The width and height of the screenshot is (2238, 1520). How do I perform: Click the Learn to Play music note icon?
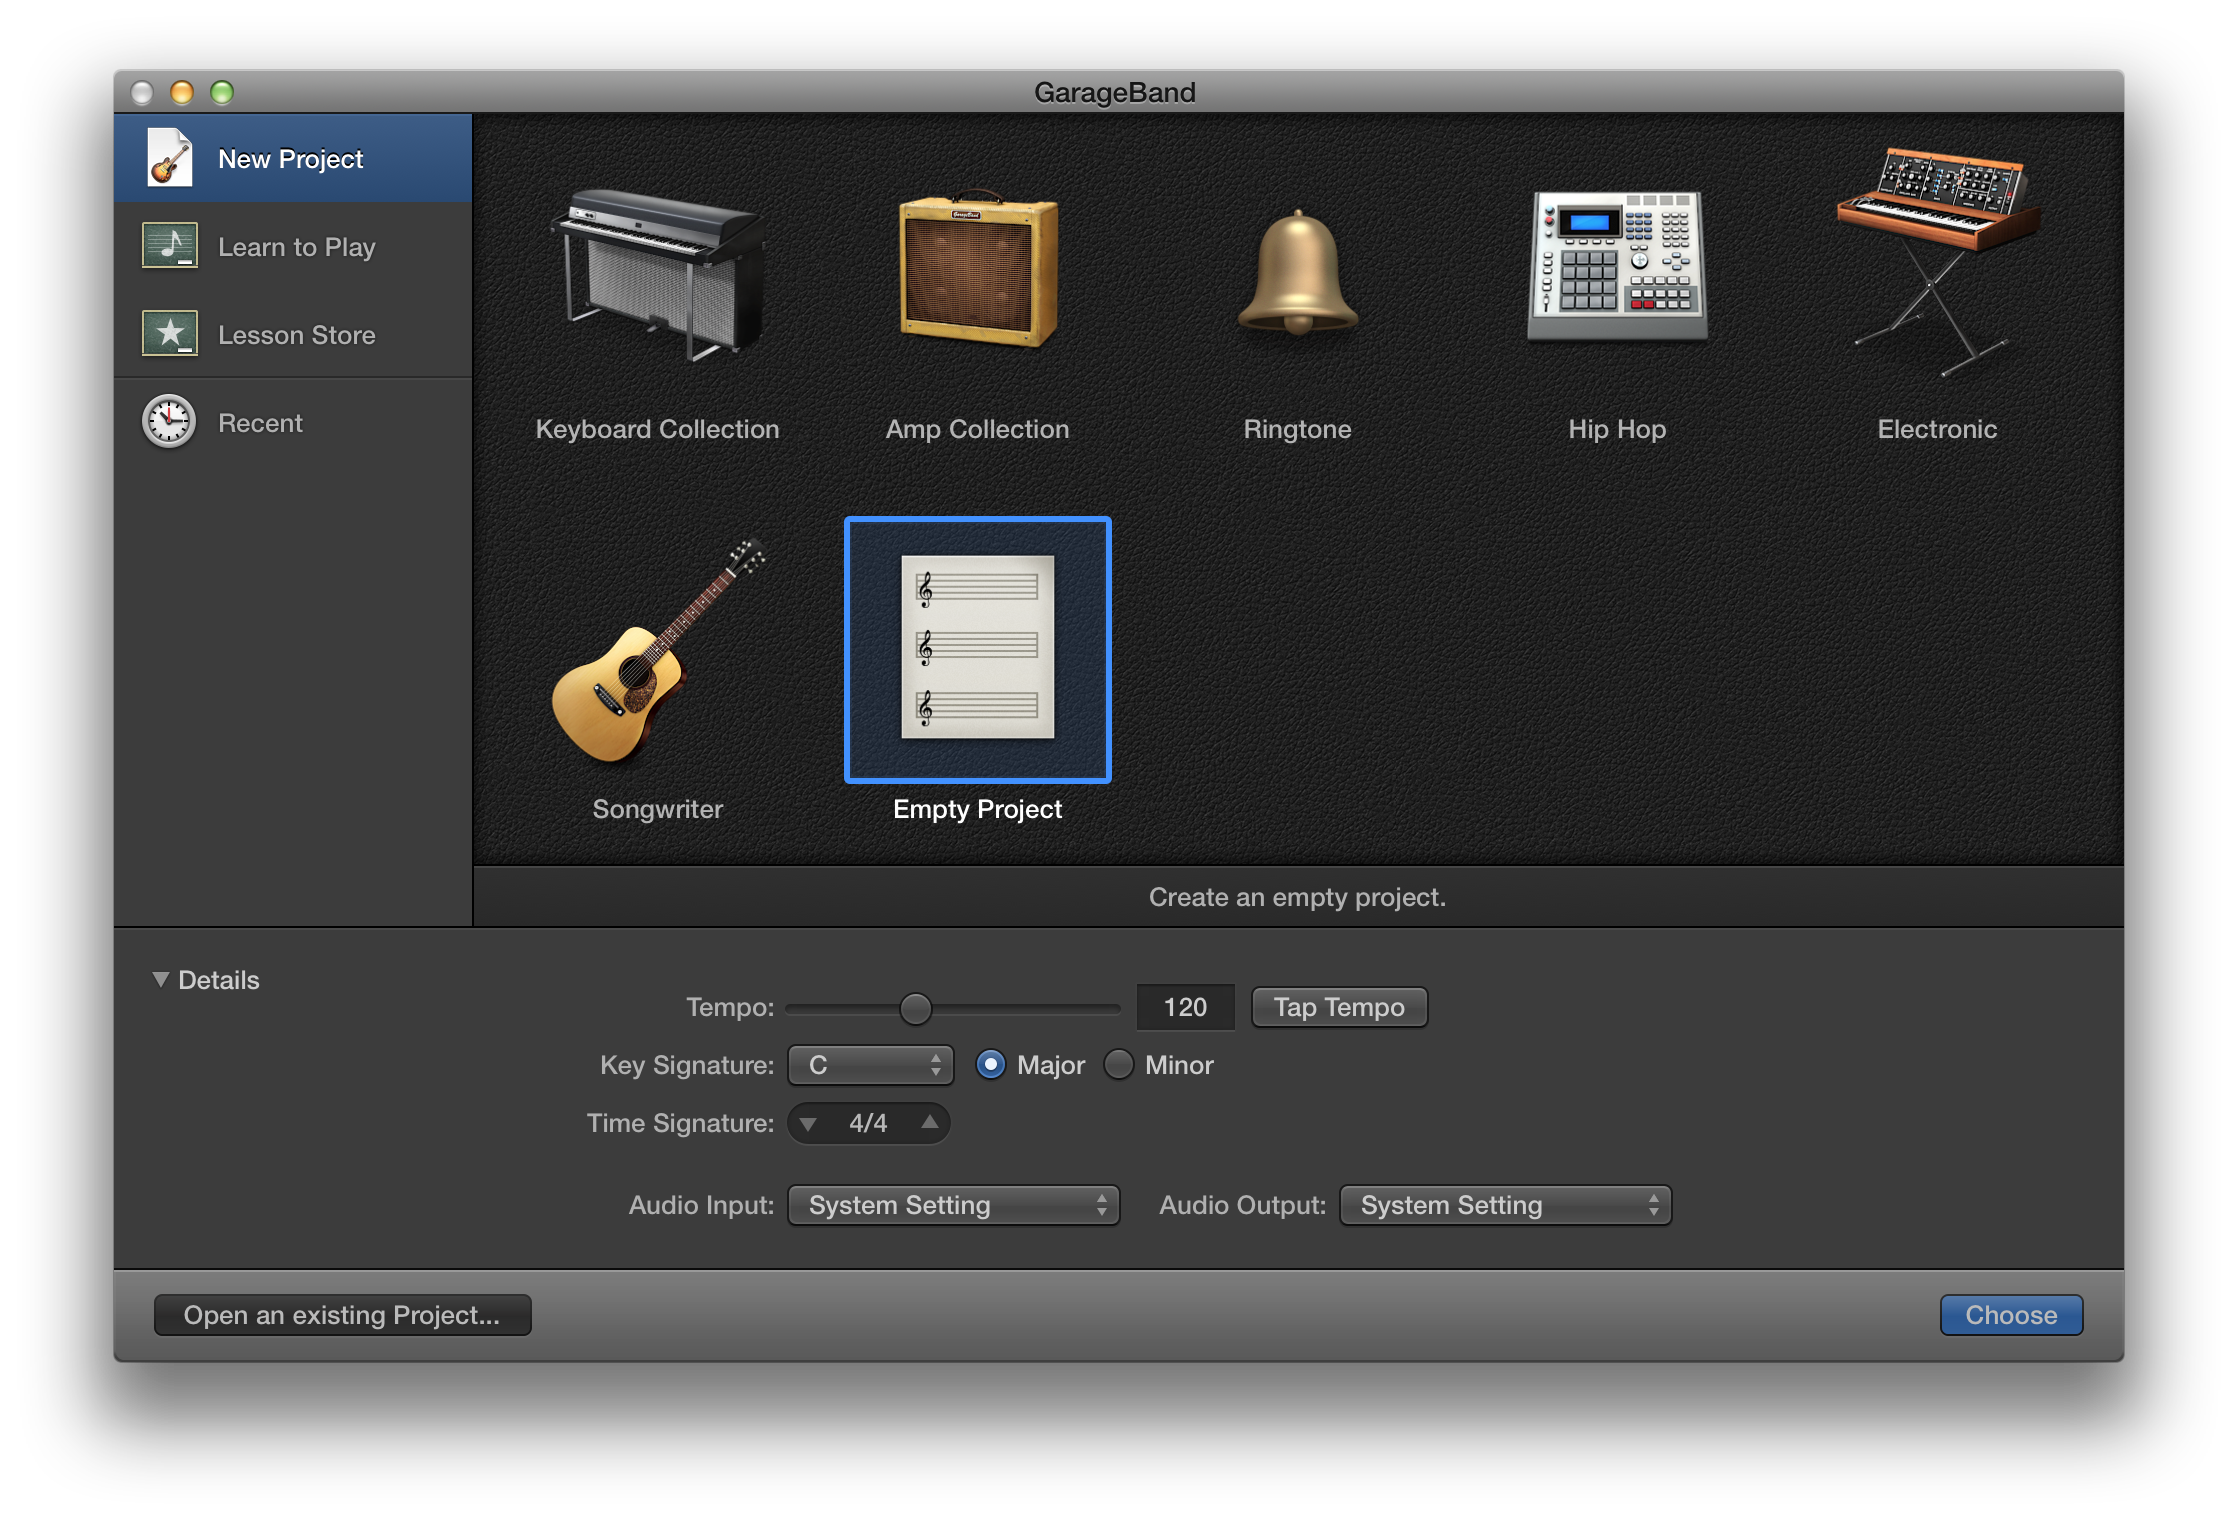point(170,246)
